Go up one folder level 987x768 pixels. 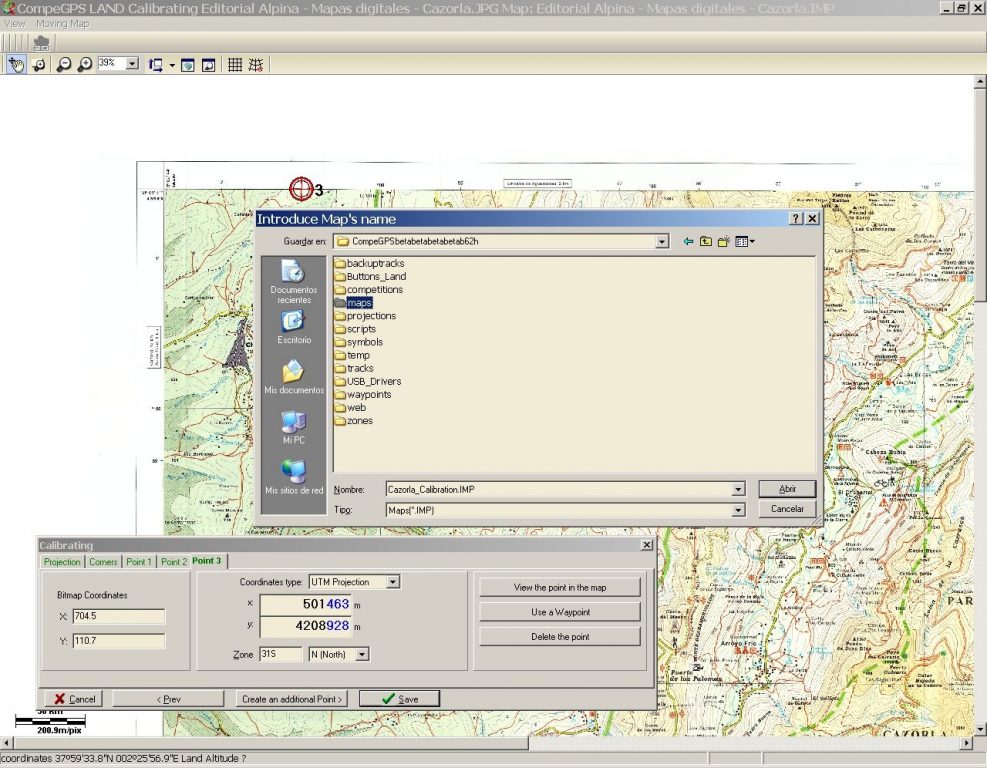[x=706, y=241]
